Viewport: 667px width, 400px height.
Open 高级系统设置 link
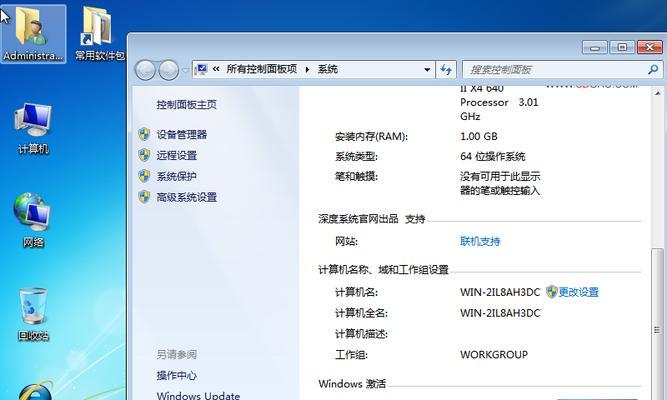pyautogui.click(x=187, y=197)
